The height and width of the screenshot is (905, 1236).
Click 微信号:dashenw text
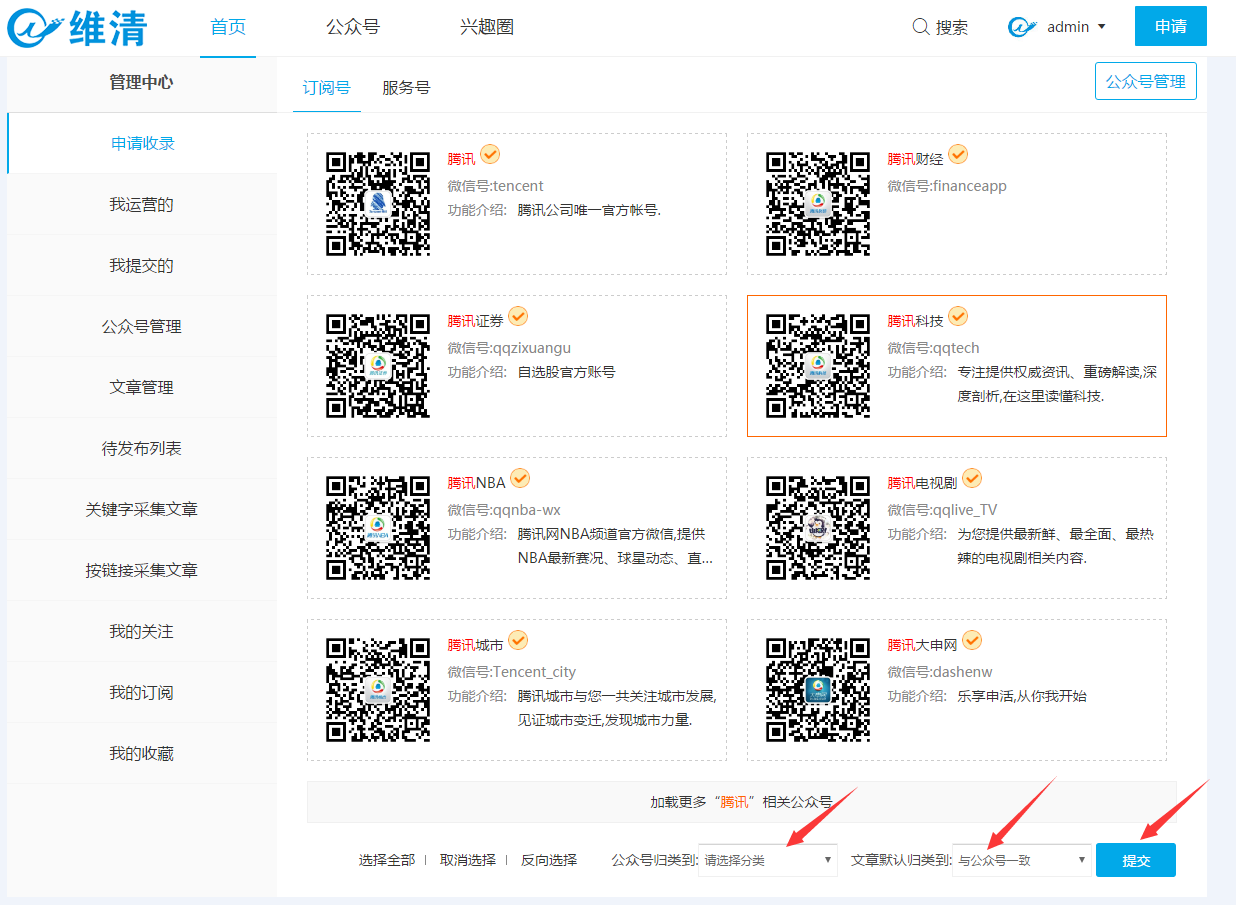[x=940, y=672]
